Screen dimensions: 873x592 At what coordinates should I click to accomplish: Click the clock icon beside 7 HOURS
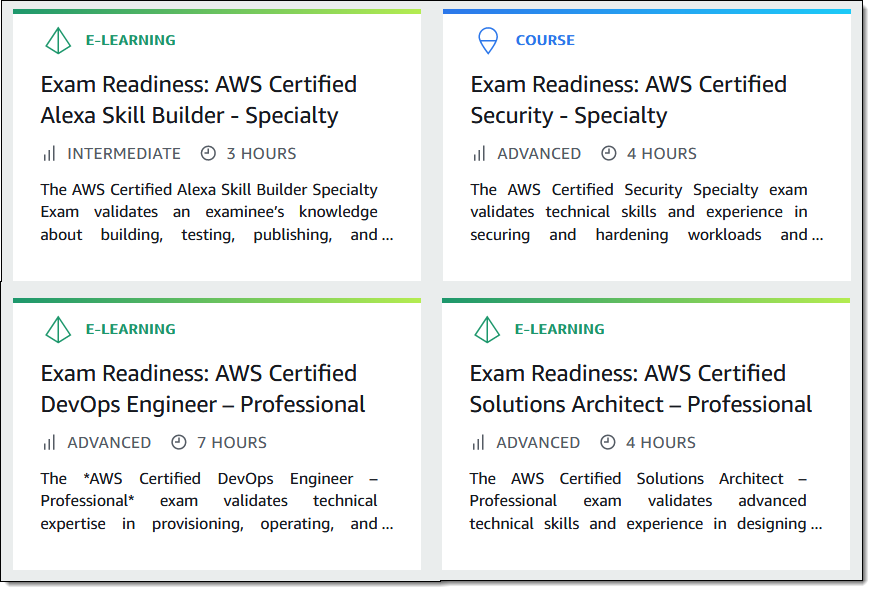point(179,442)
